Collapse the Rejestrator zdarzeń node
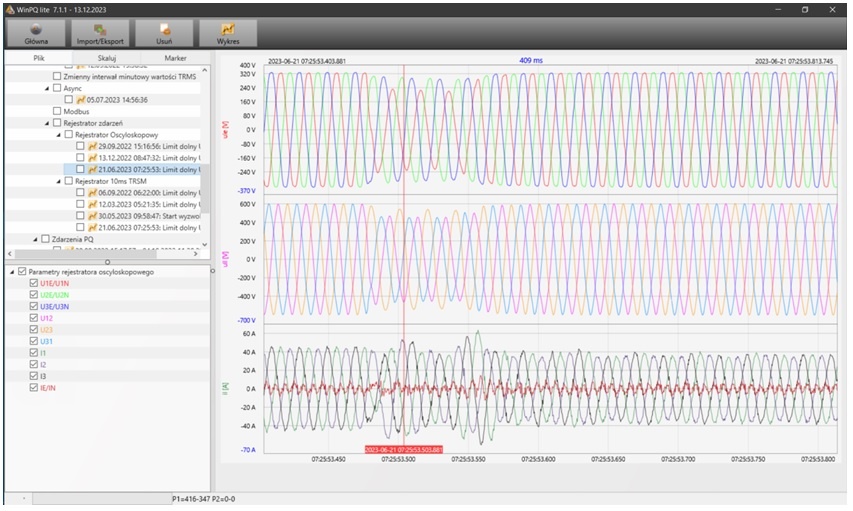The height and width of the screenshot is (511, 853). click(x=47, y=123)
